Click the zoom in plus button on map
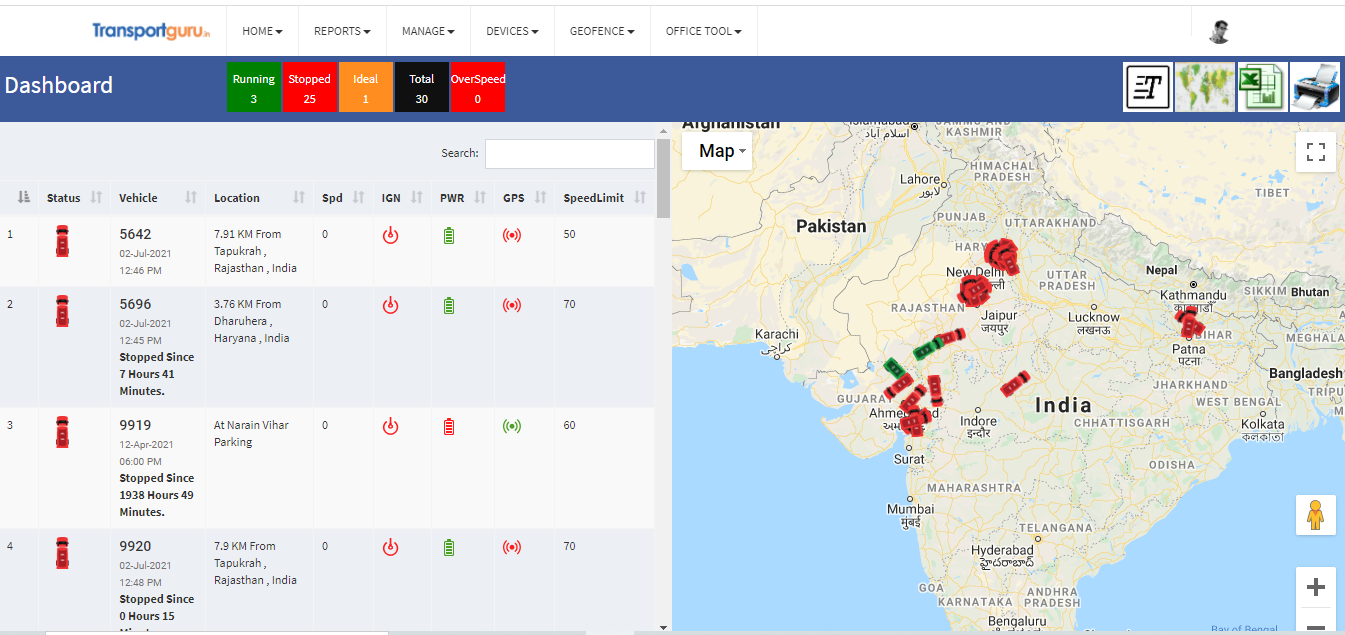1345x635 pixels. [1316, 587]
